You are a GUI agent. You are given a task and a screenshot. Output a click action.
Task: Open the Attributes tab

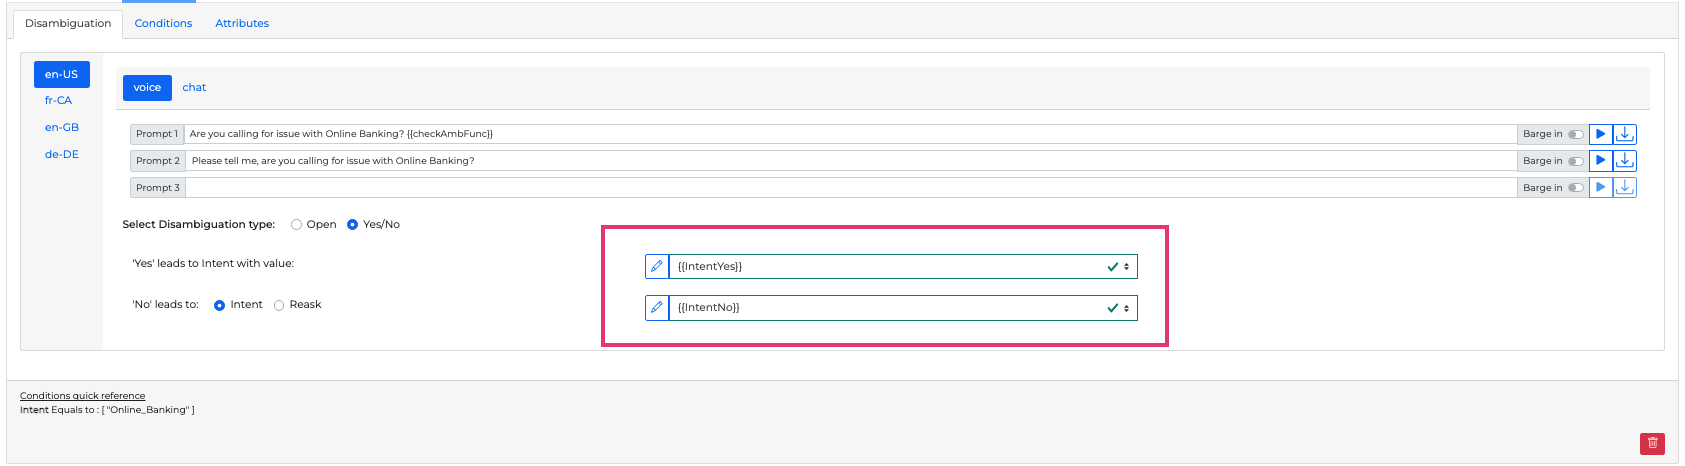click(x=242, y=23)
